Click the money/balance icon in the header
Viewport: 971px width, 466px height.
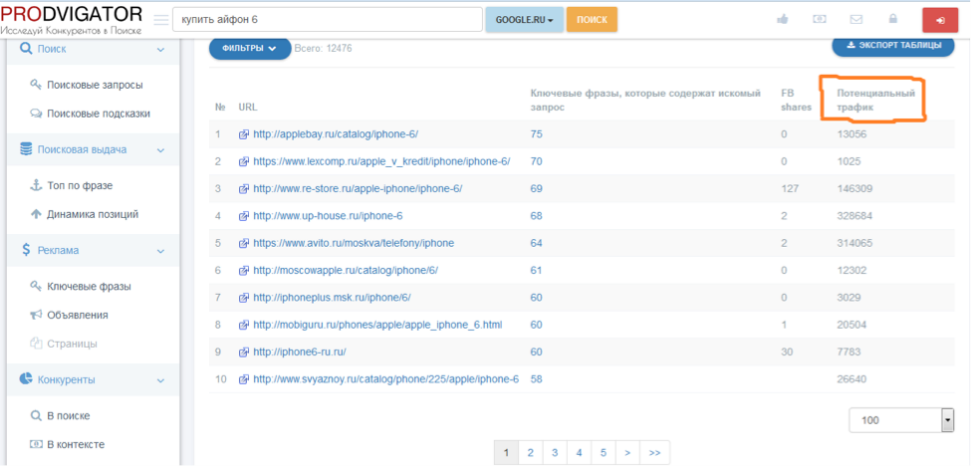[x=819, y=19]
